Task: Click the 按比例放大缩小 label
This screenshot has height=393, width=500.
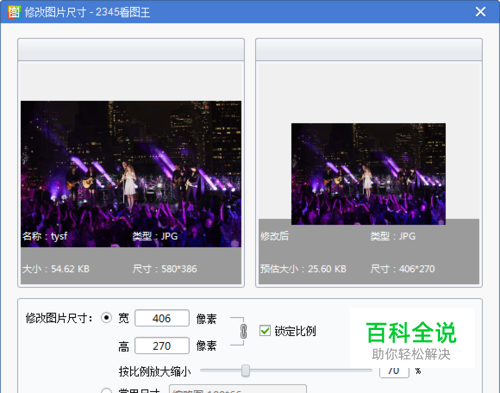Action: coord(155,371)
